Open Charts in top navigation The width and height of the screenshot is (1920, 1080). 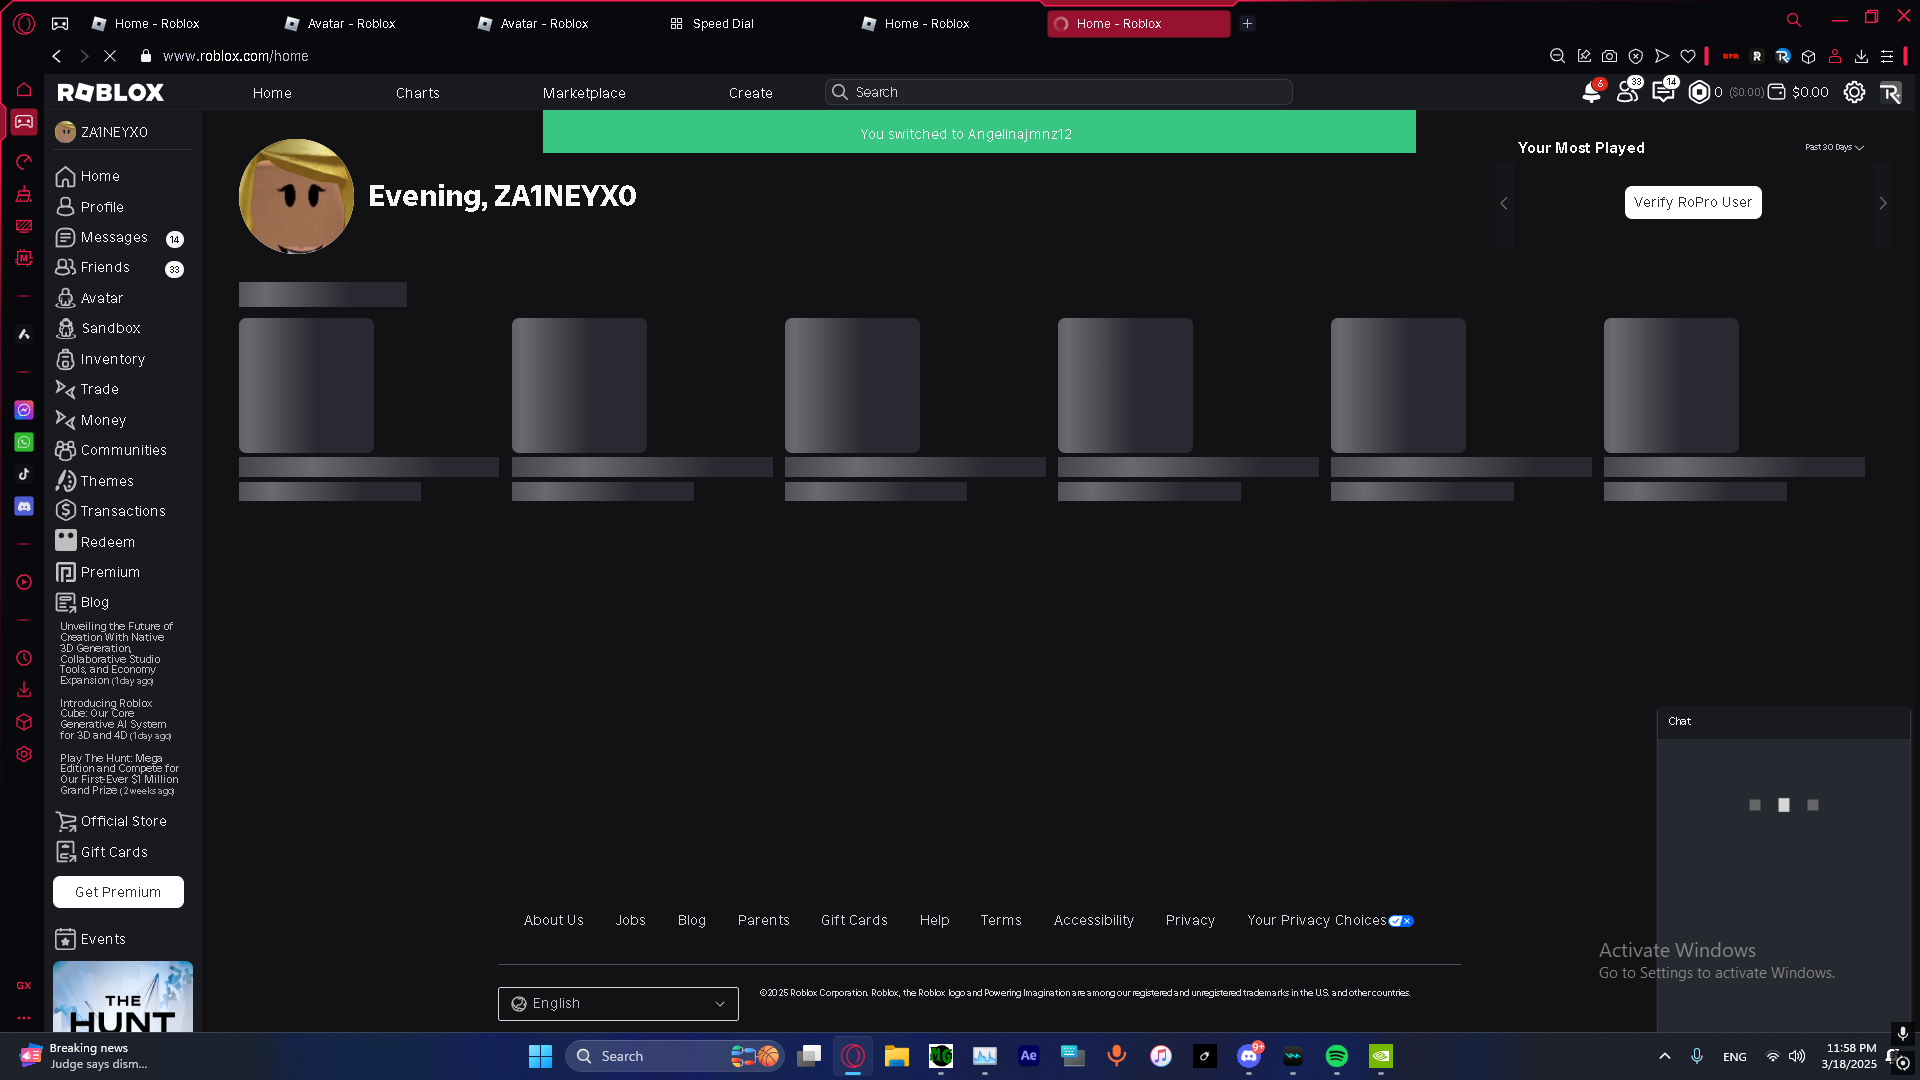click(417, 93)
